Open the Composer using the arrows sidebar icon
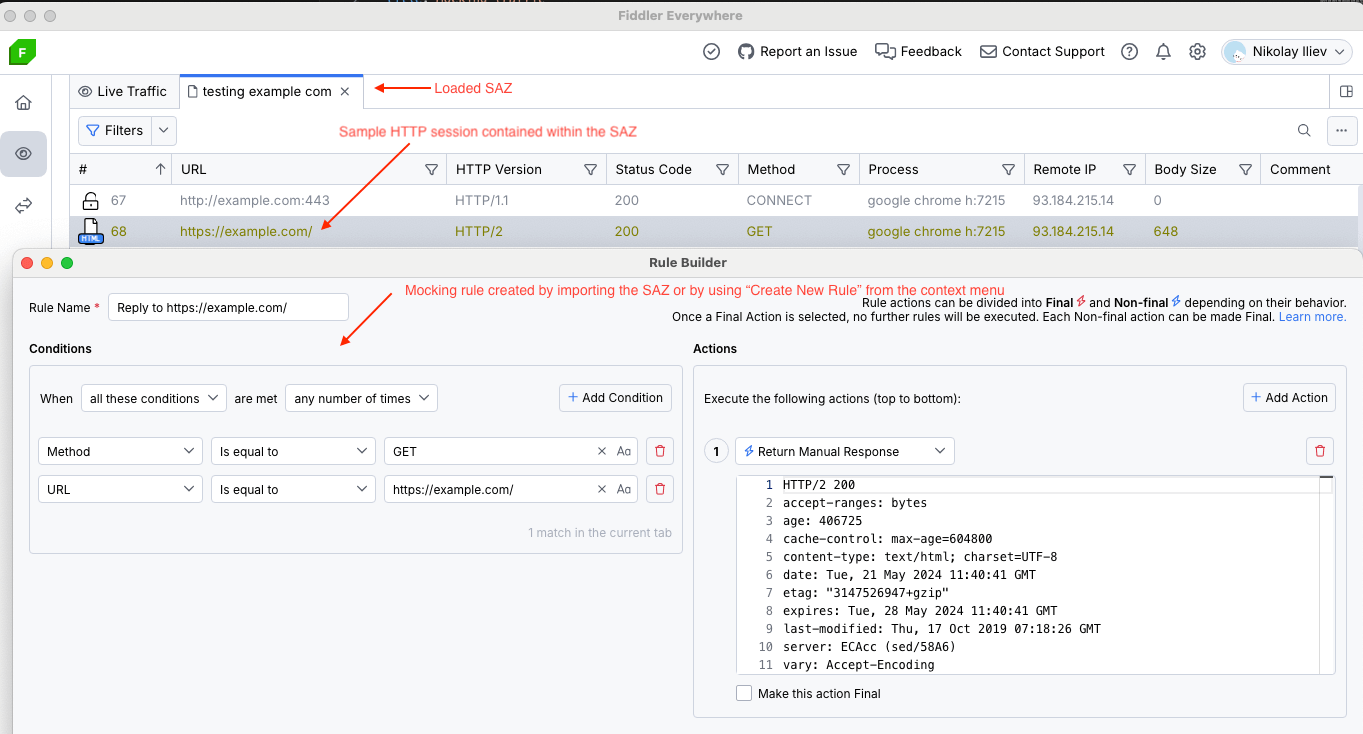The image size is (1363, 734). (23, 205)
